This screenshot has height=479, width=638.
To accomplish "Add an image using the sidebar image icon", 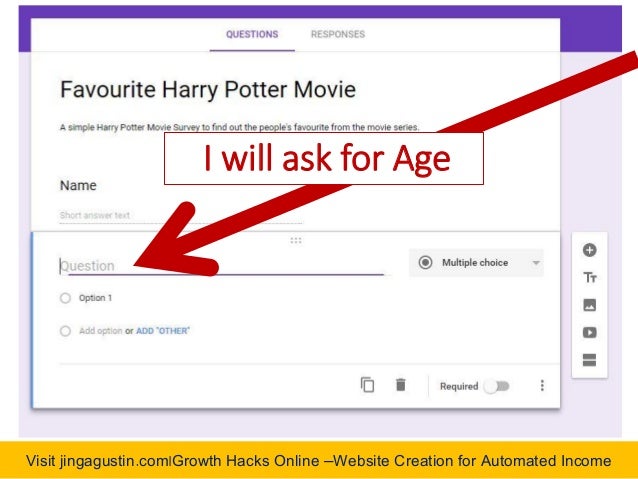I will point(589,305).
